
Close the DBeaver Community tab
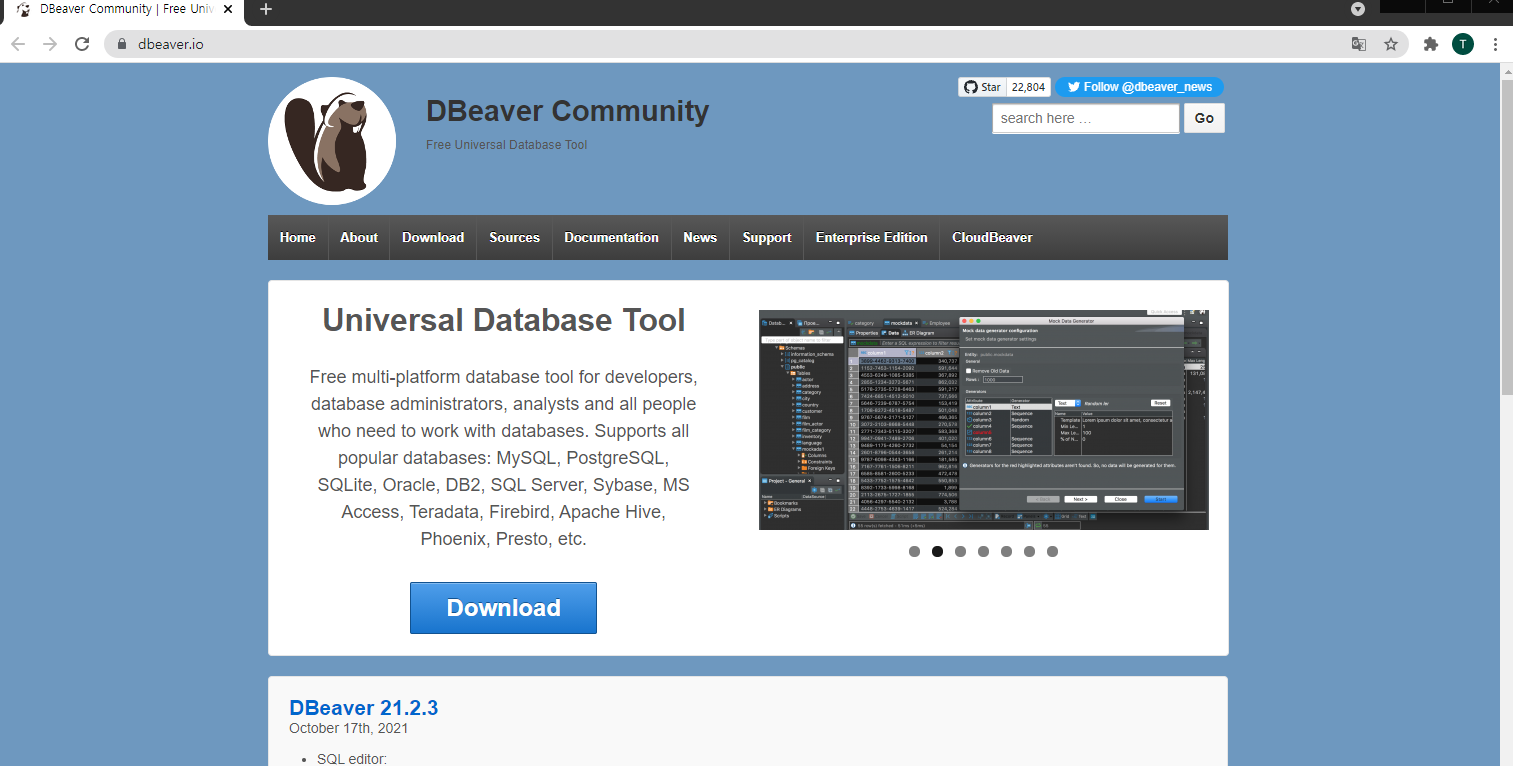pos(229,9)
